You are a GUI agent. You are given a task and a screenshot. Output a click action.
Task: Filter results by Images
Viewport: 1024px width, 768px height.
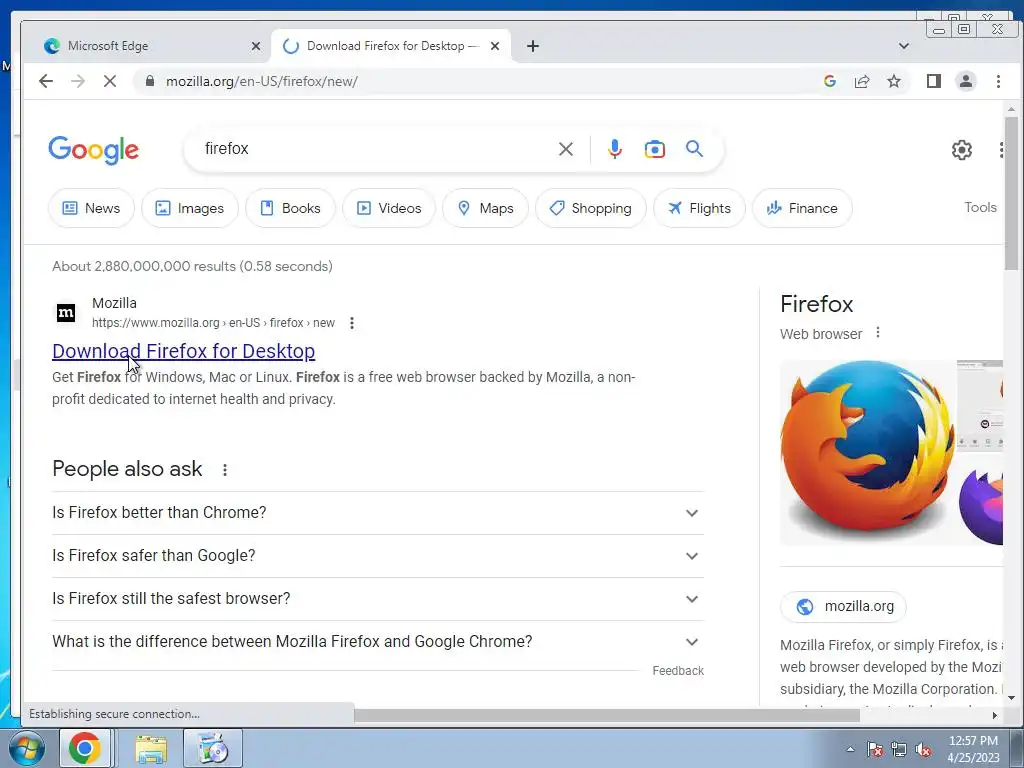(x=189, y=208)
